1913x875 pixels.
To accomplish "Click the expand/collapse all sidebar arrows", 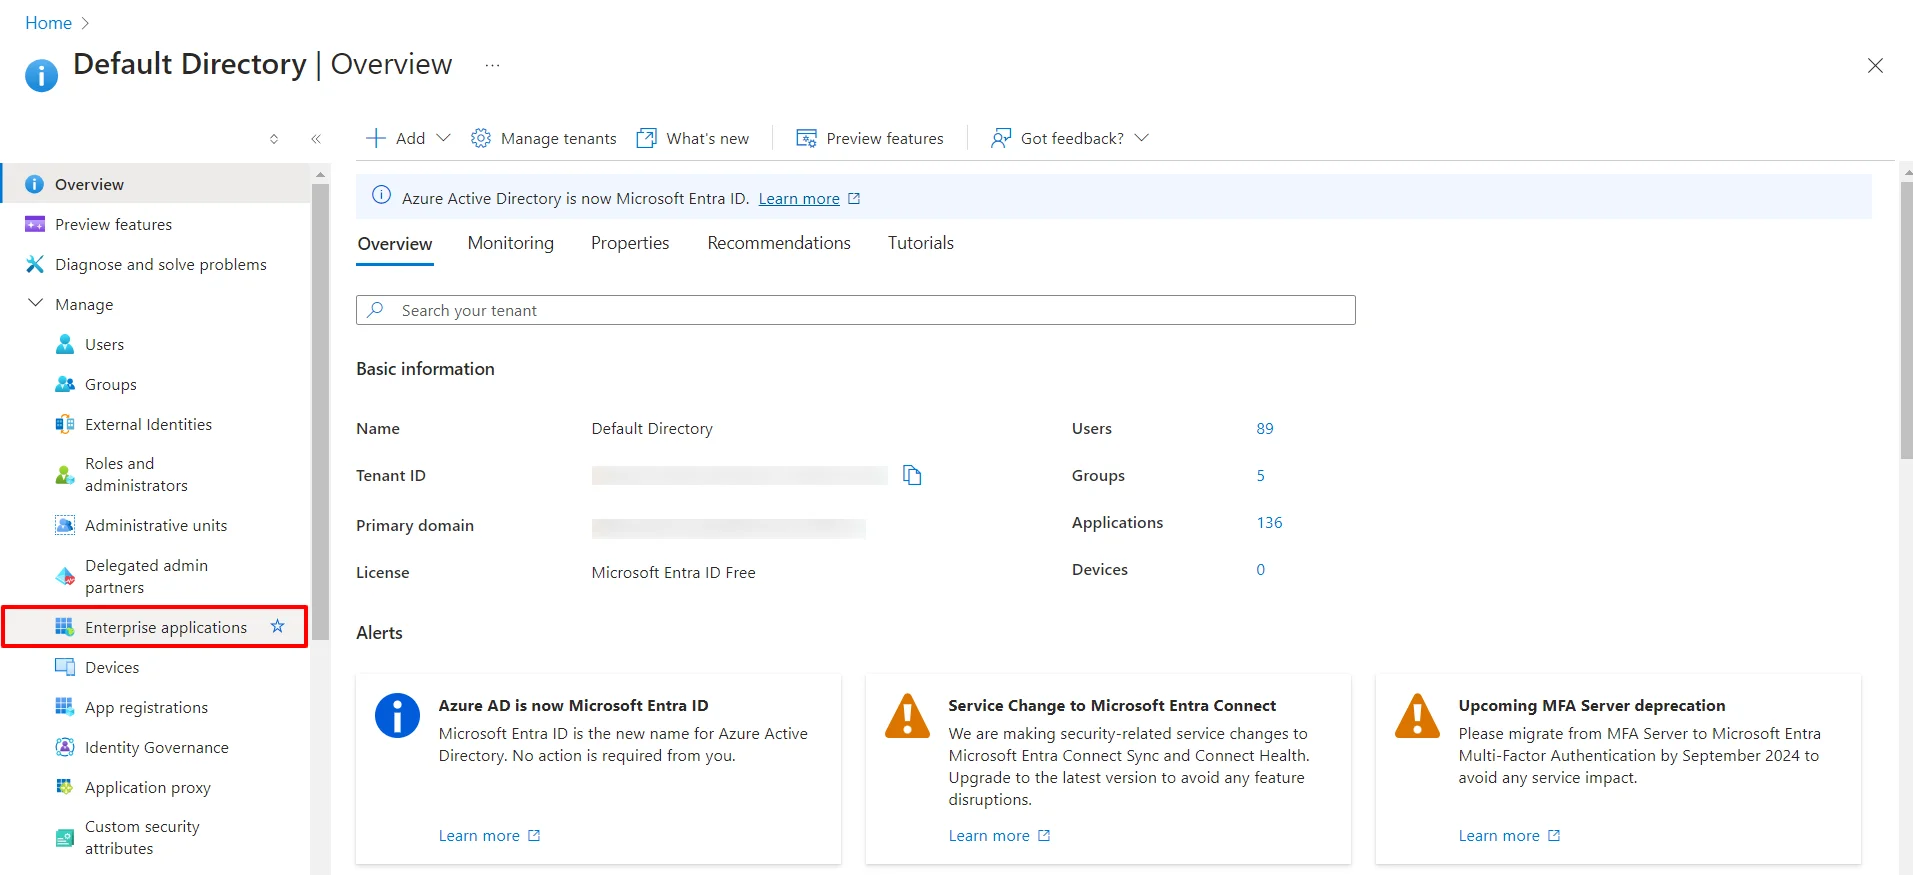I will coord(274,139).
